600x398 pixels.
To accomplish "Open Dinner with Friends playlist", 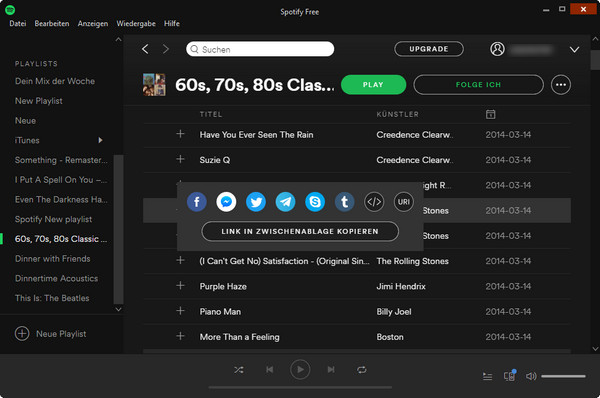I will point(53,259).
